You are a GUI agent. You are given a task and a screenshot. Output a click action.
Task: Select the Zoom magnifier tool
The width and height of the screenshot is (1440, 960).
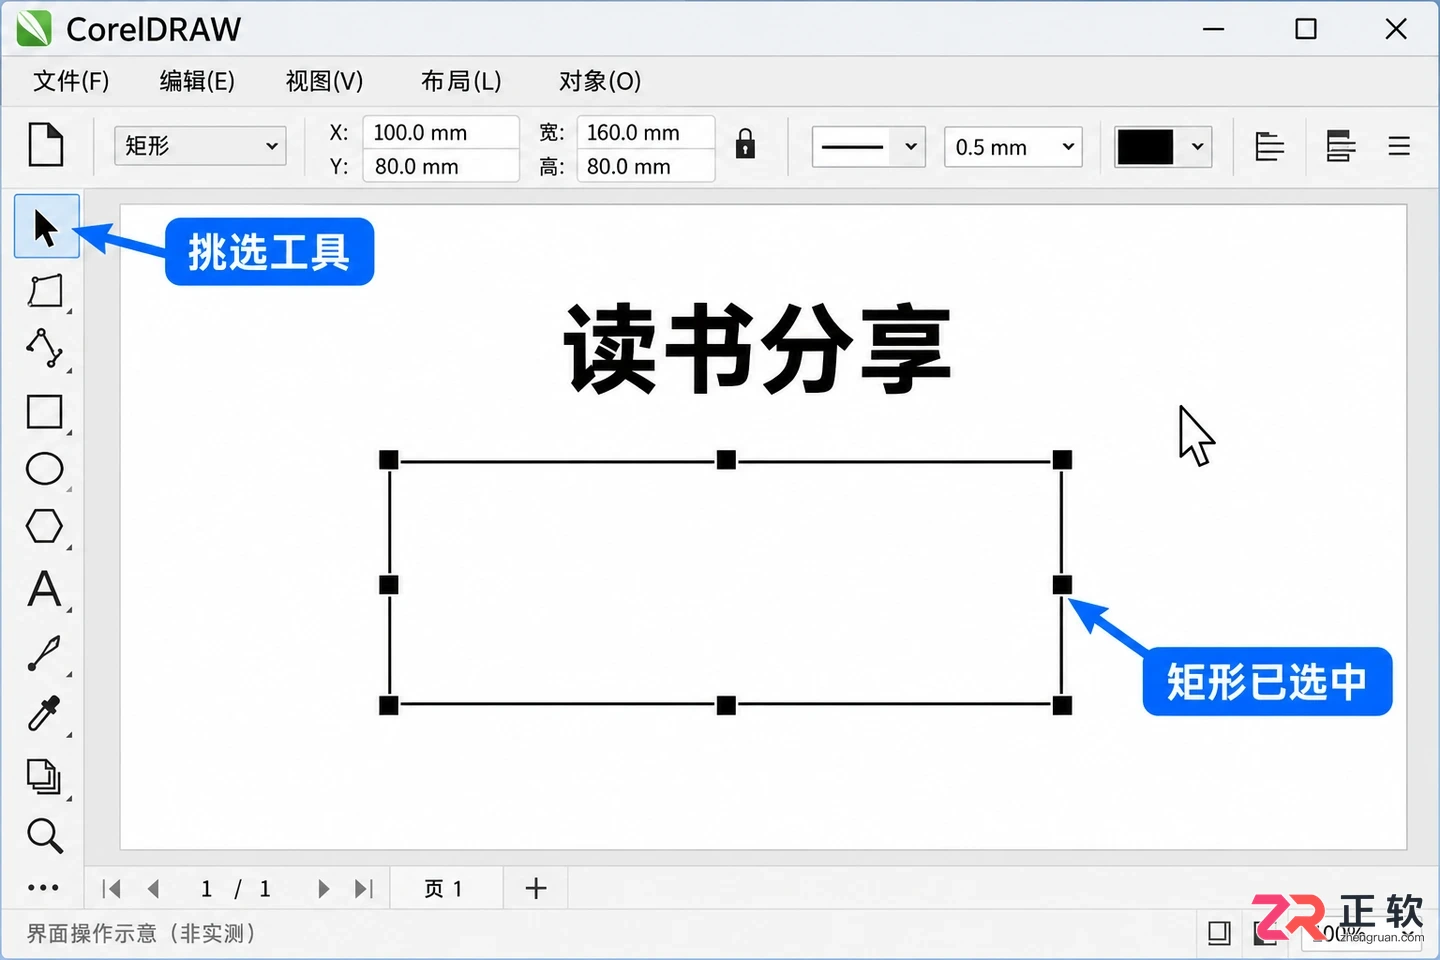coord(45,835)
